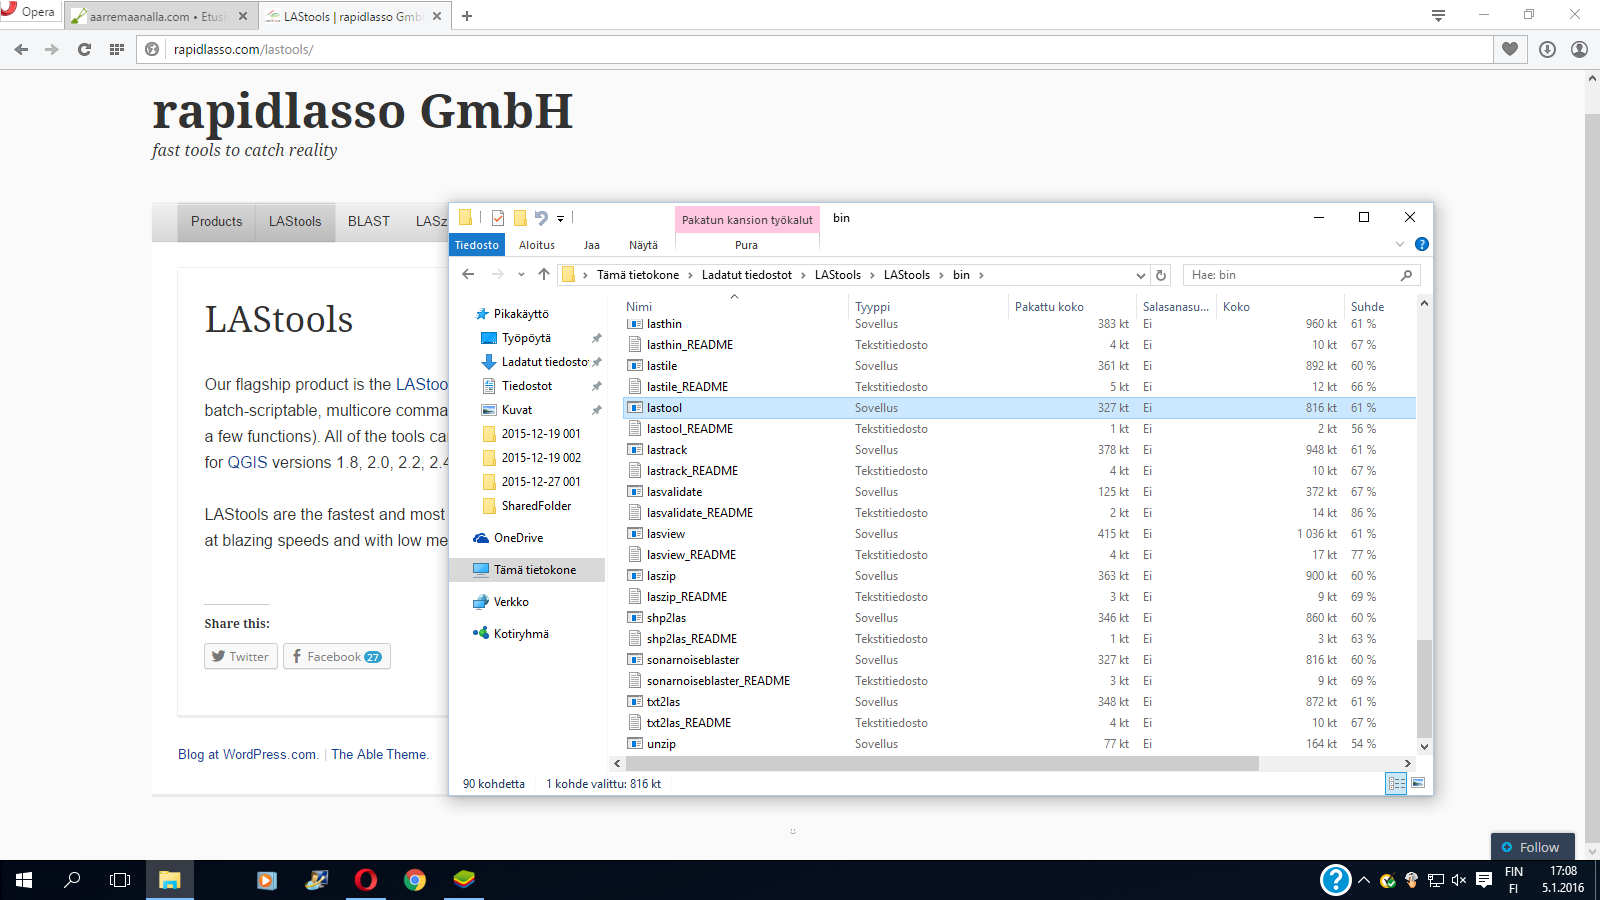Viewport: 1600px width, 900px height.
Task: Select OneDrive in navigation pane
Action: [518, 538]
